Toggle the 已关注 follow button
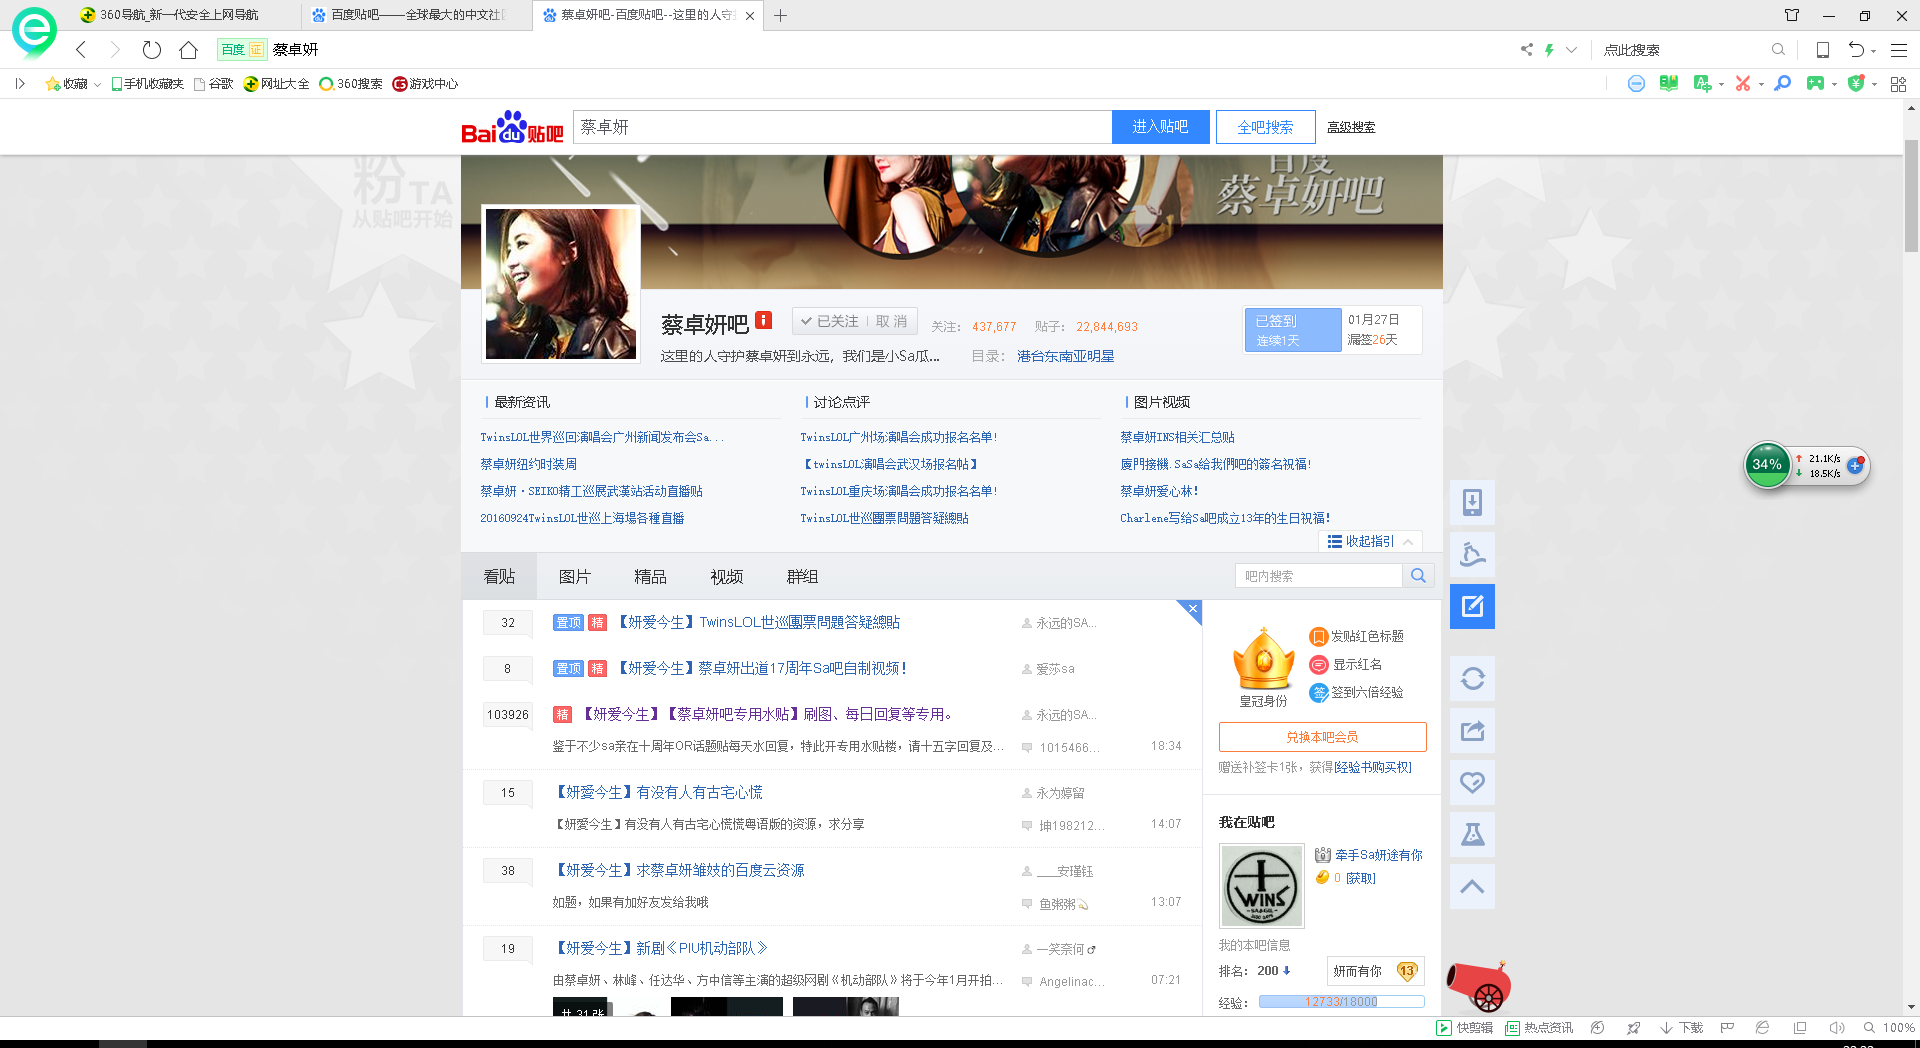Image resolution: width=1920 pixels, height=1048 pixels. 829,321
